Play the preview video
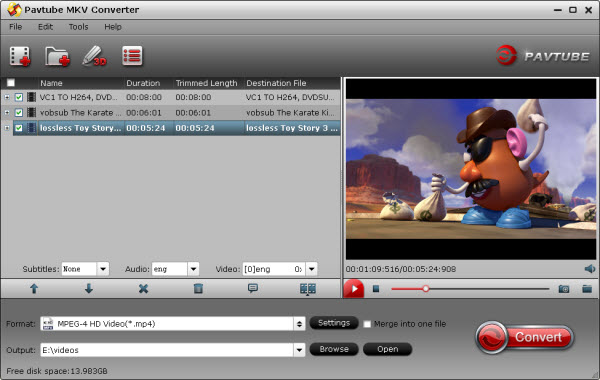 point(353,289)
